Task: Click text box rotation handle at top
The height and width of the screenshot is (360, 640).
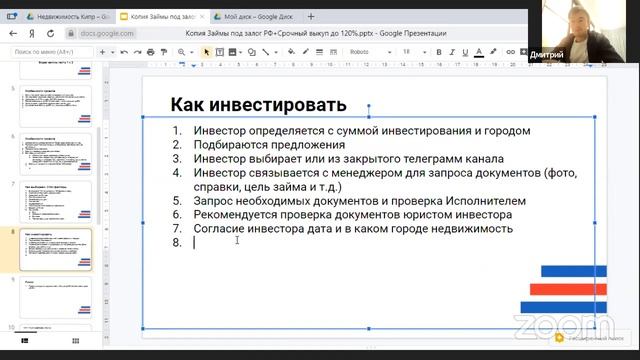Action: tap(369, 106)
